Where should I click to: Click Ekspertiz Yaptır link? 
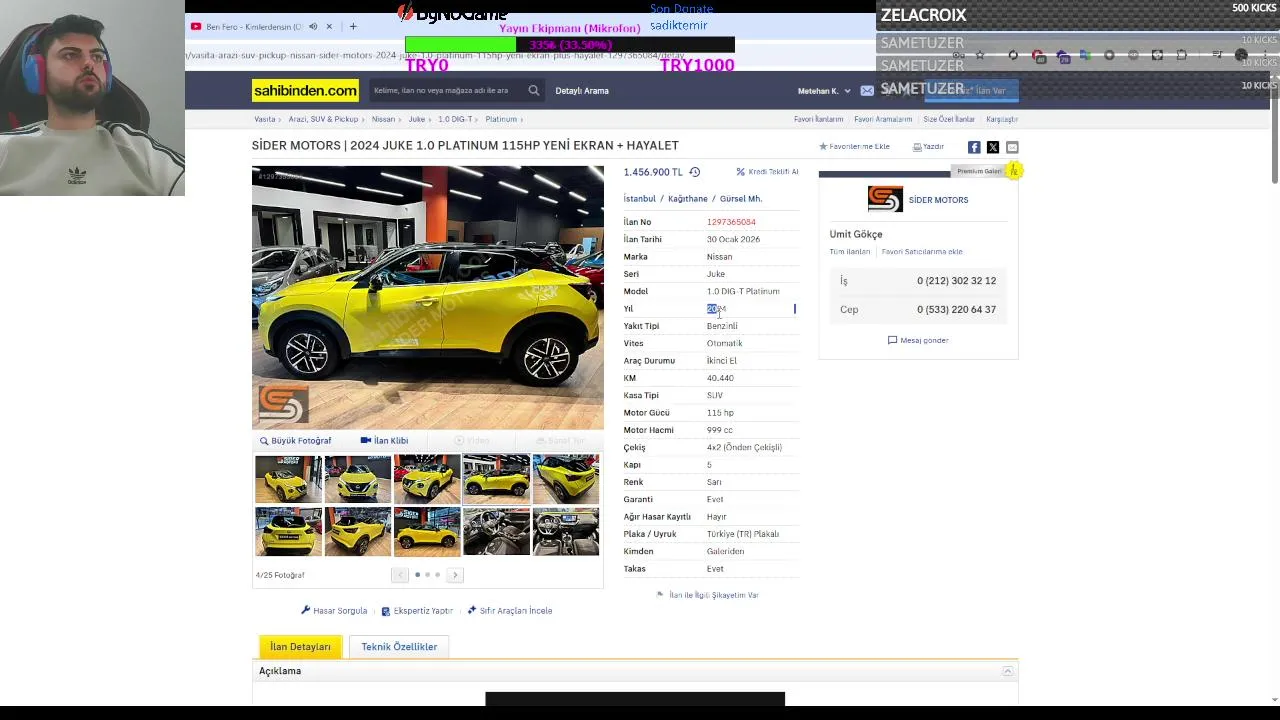point(417,611)
